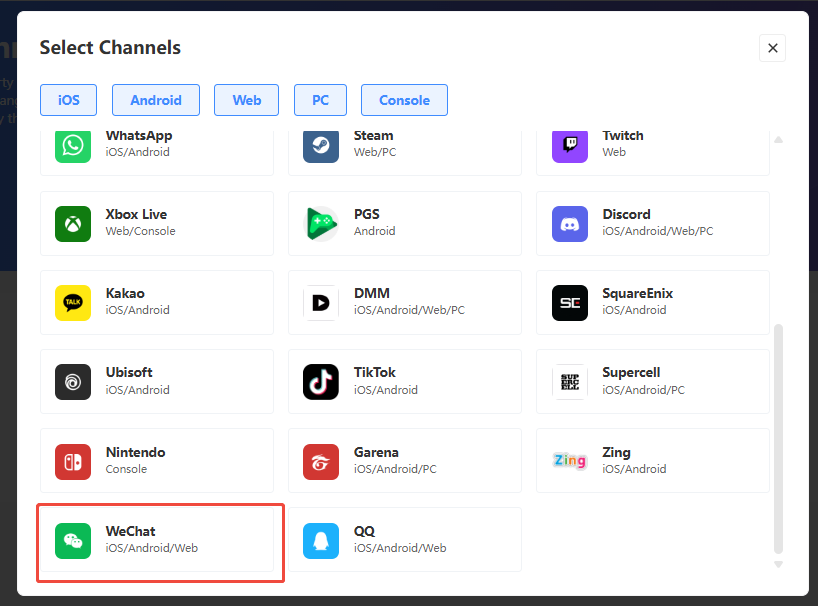Pick the WeChat green icon
The width and height of the screenshot is (818, 606).
coord(73,540)
